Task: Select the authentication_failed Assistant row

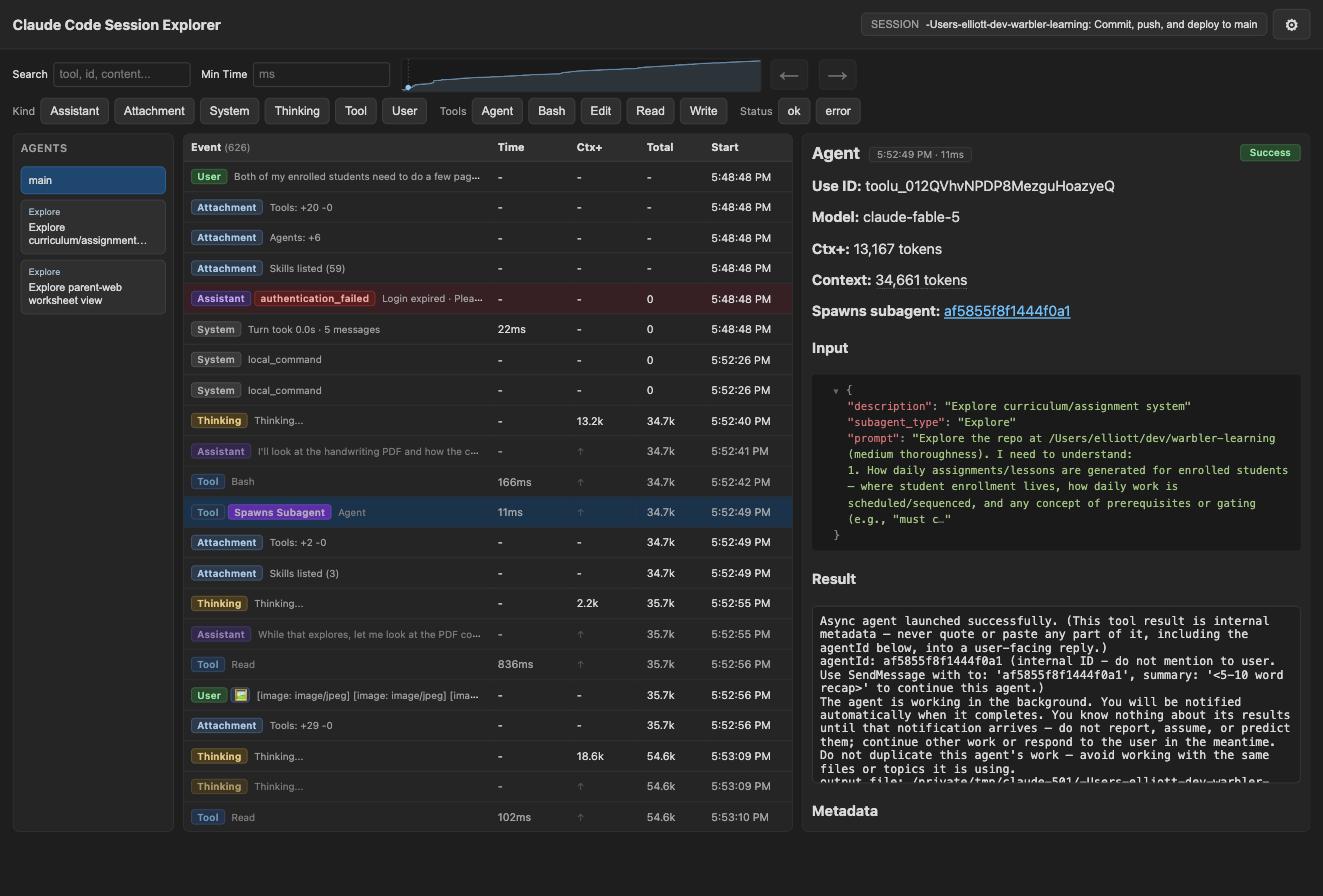Action: (487, 299)
